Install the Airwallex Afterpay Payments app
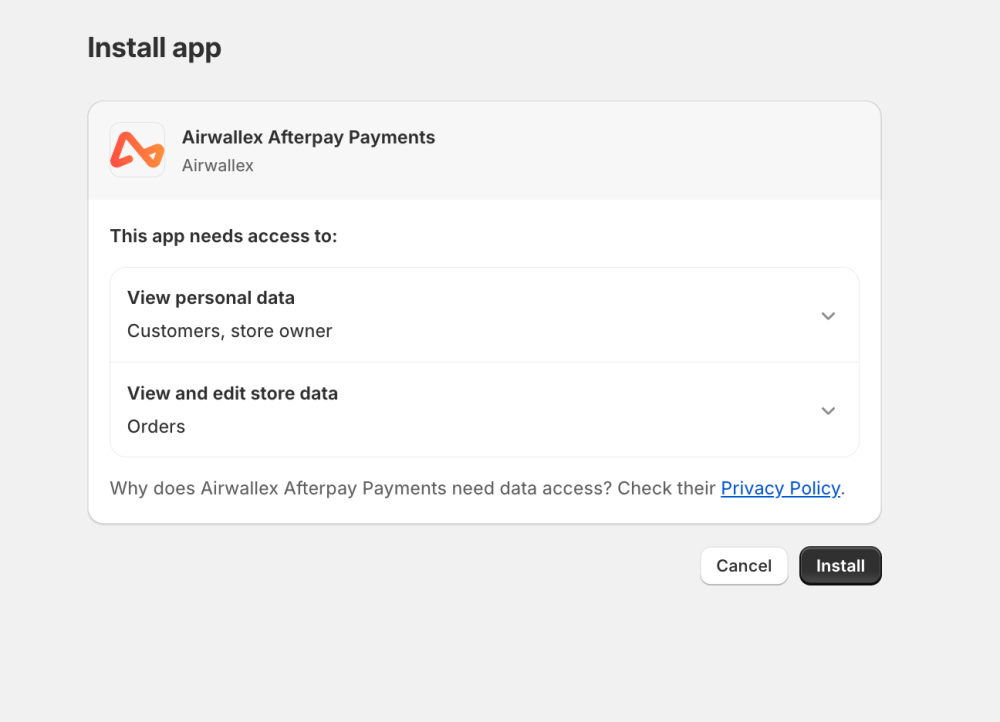This screenshot has width=1000, height=722. pos(840,565)
